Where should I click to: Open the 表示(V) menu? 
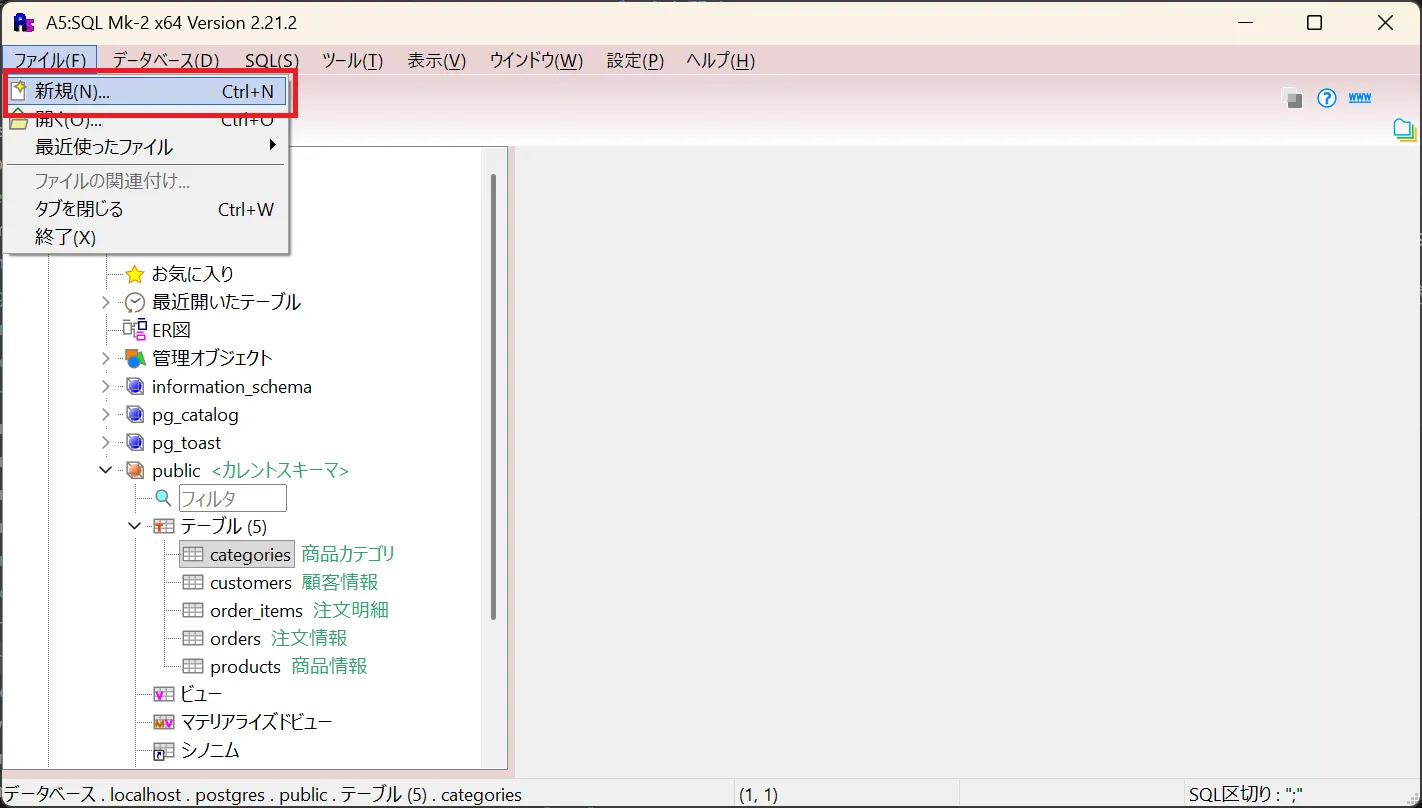[x=437, y=60]
